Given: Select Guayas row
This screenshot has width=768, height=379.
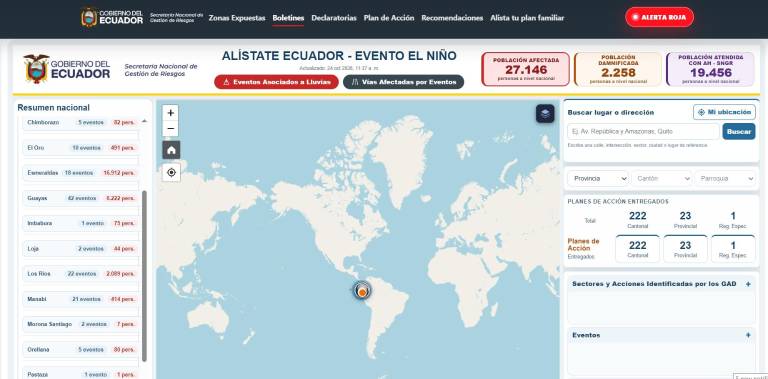Looking at the screenshot, I should click(x=81, y=198).
